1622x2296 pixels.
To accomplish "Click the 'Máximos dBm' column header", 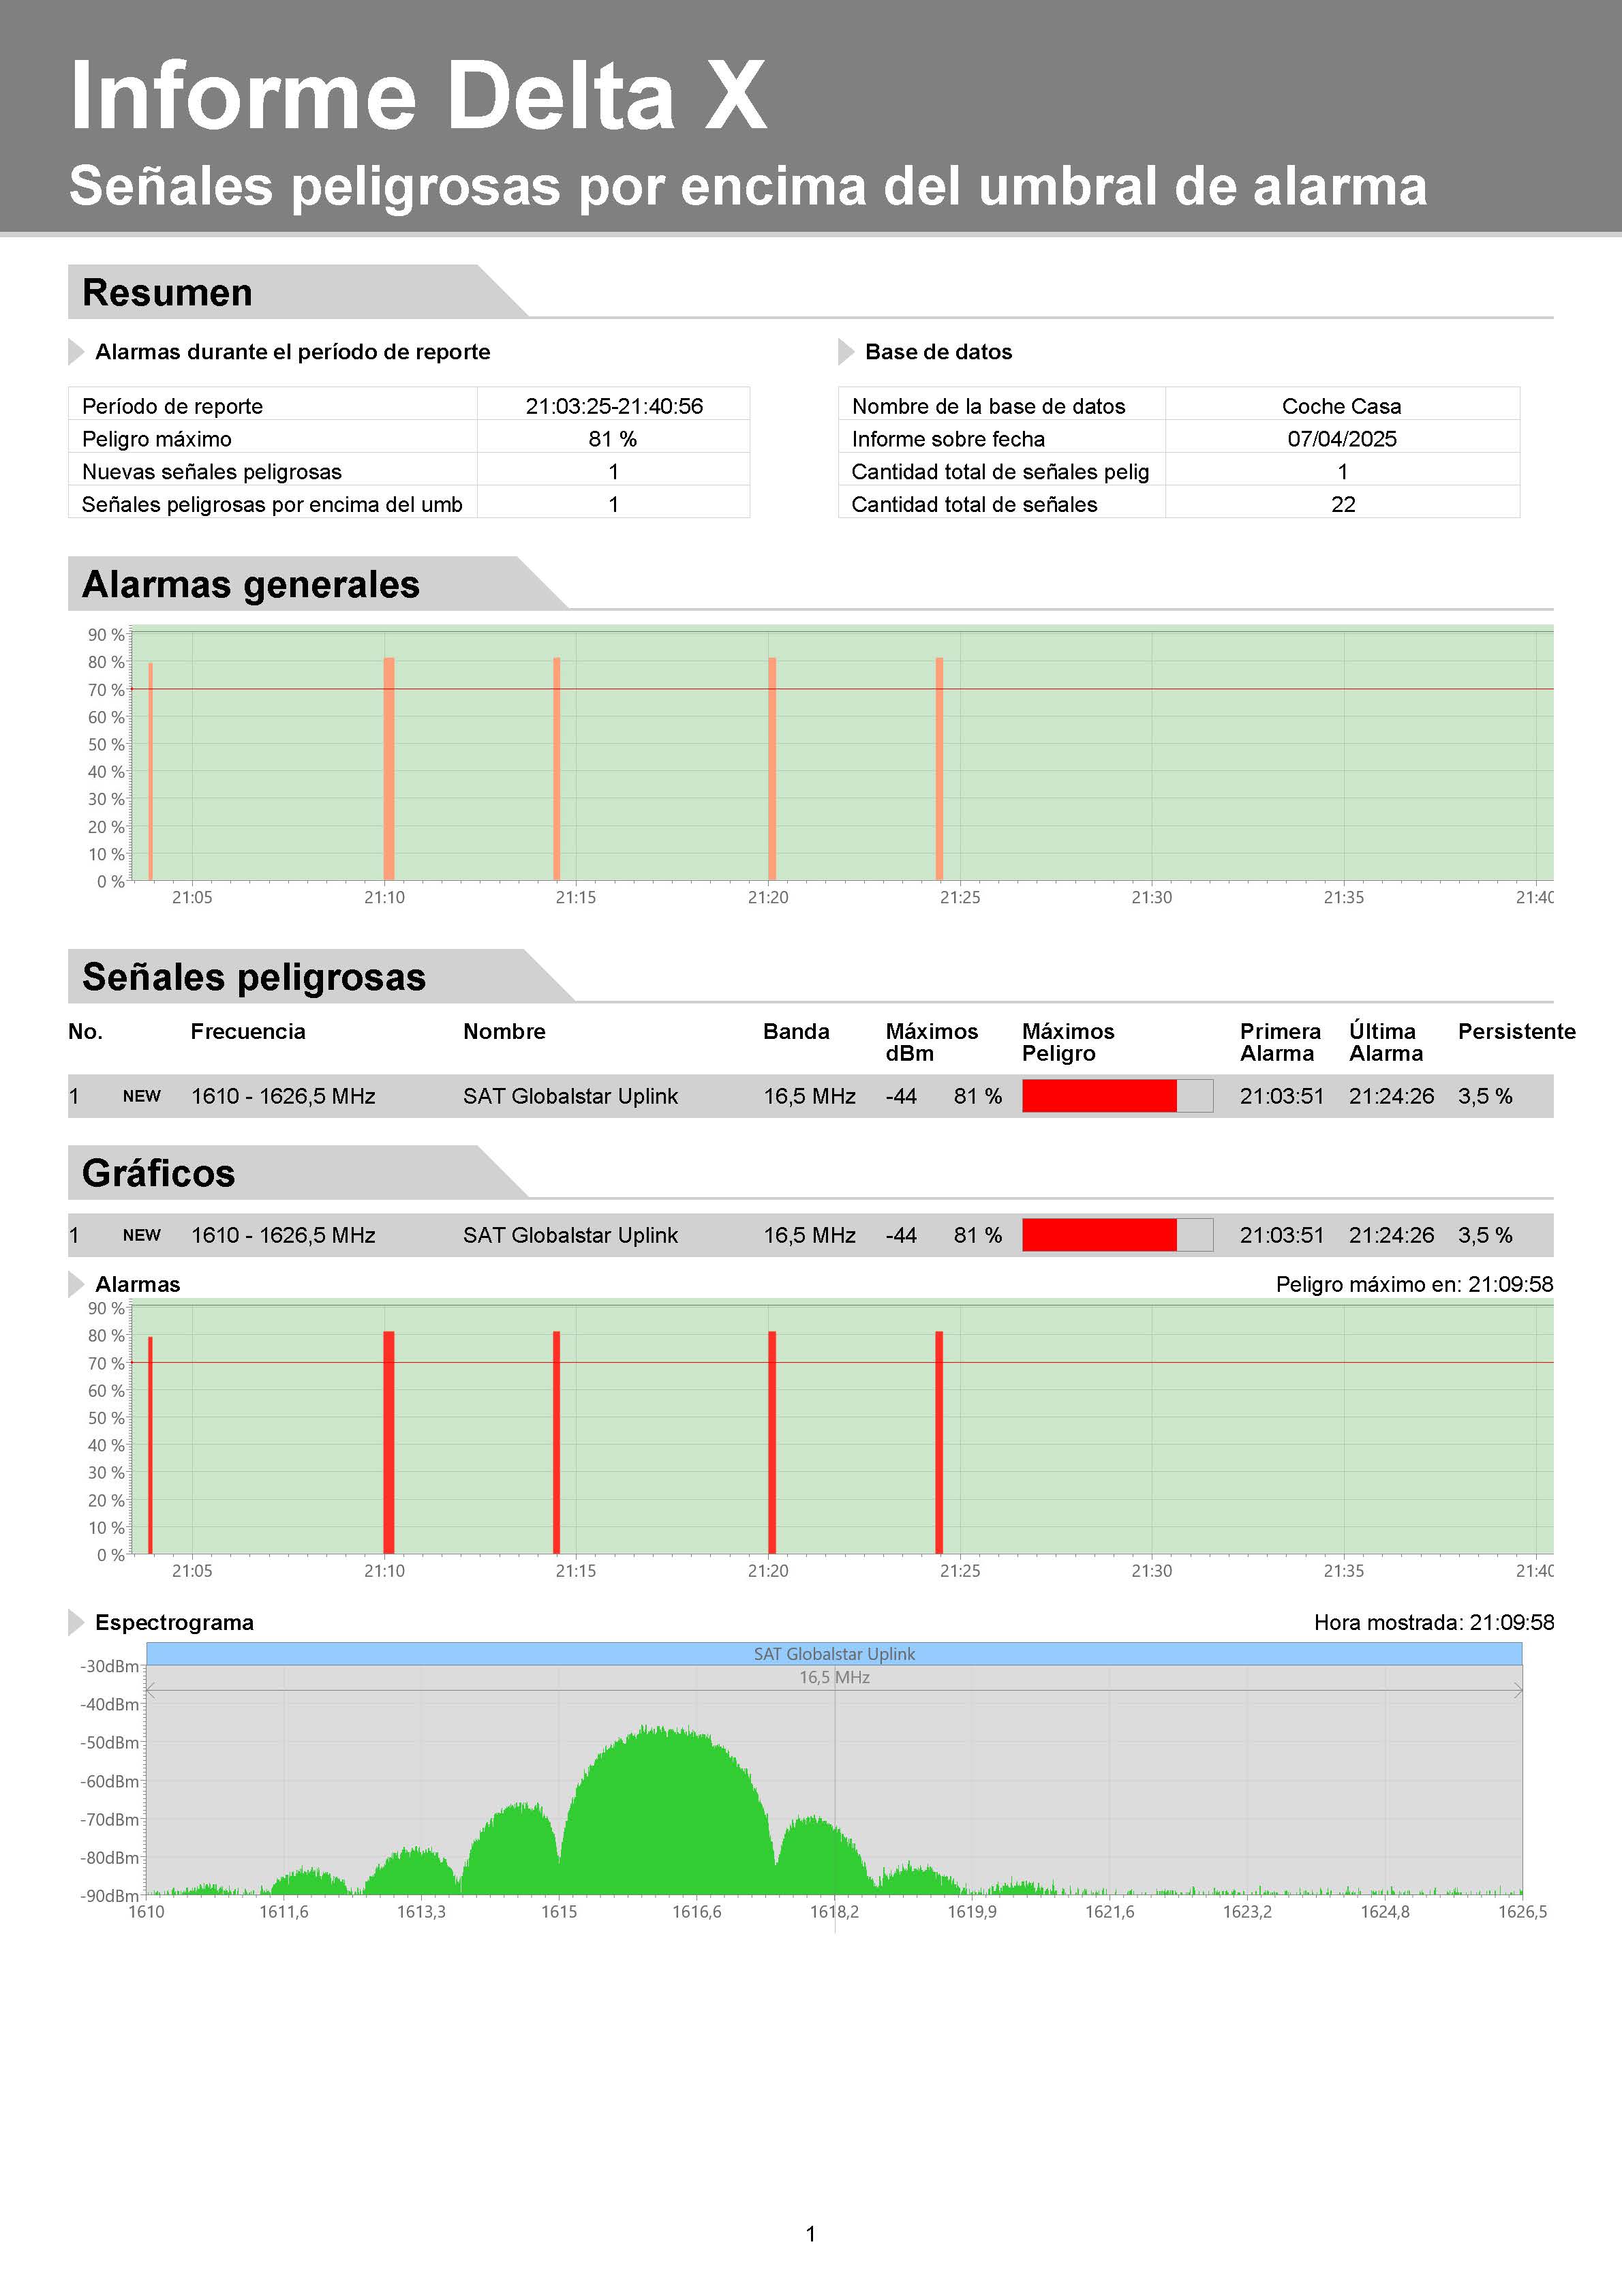I will point(931,1042).
